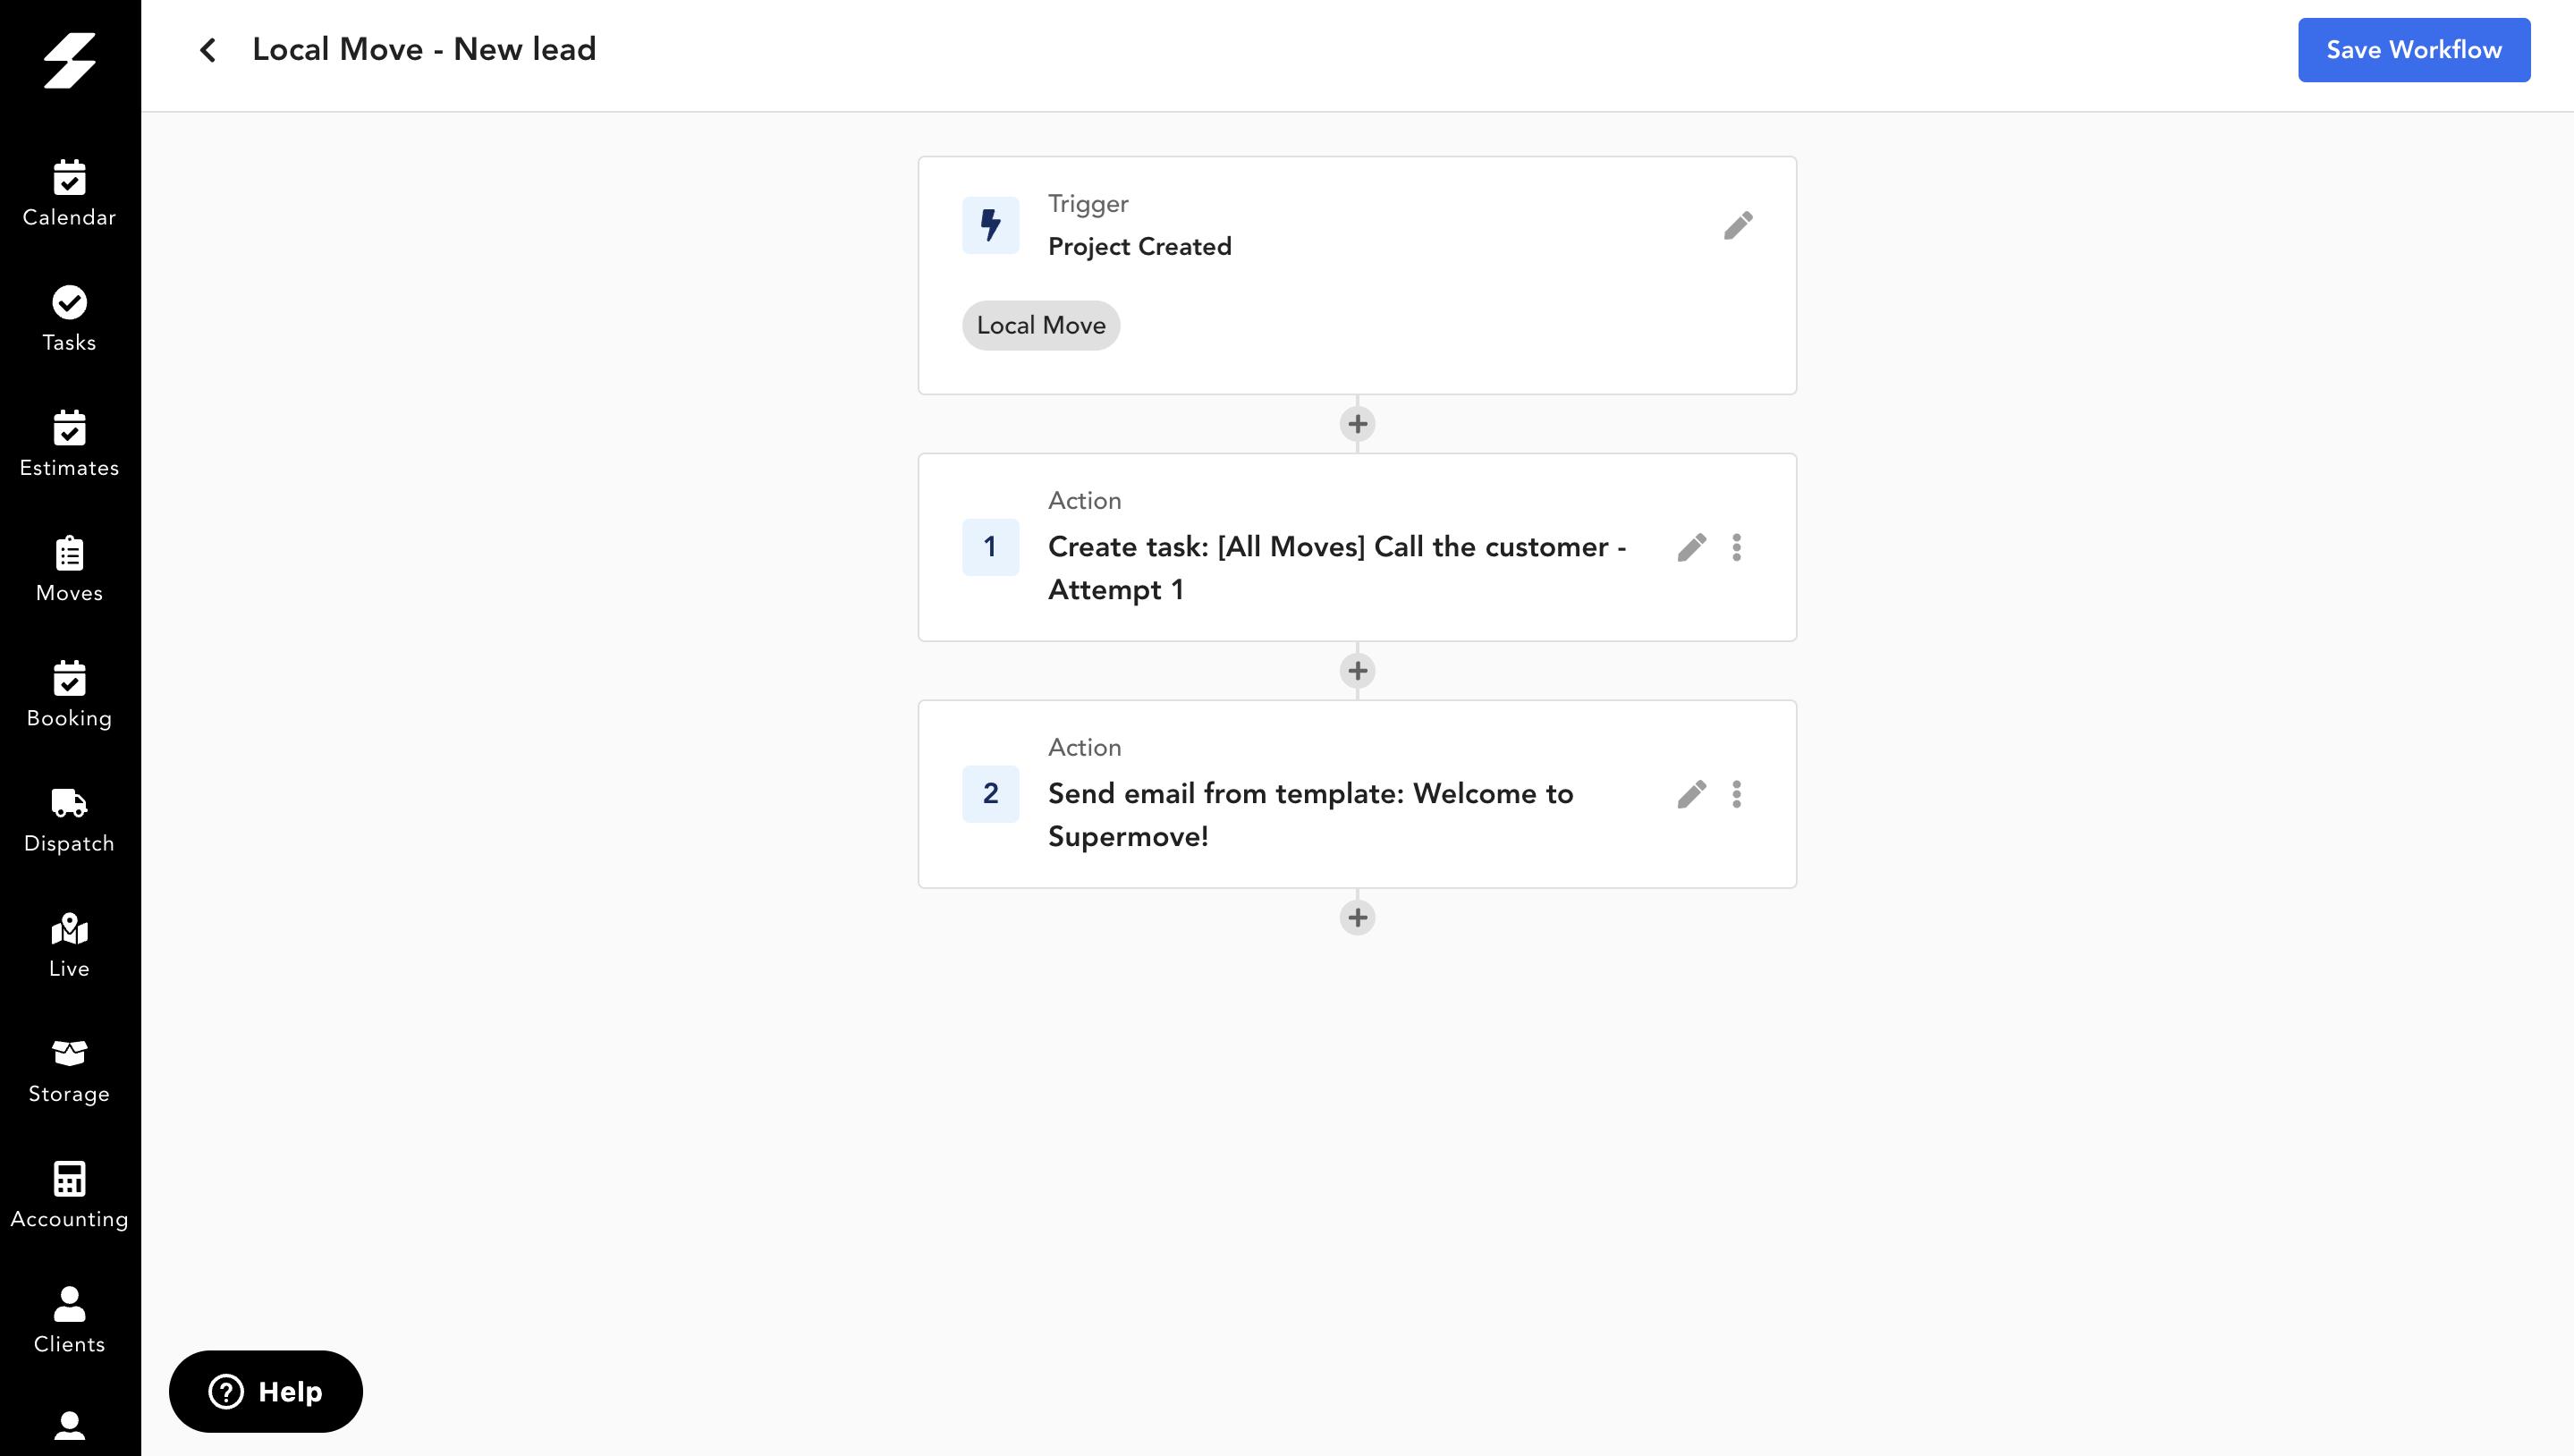
Task: Open the Tasks section in sidebar
Action: click(69, 318)
